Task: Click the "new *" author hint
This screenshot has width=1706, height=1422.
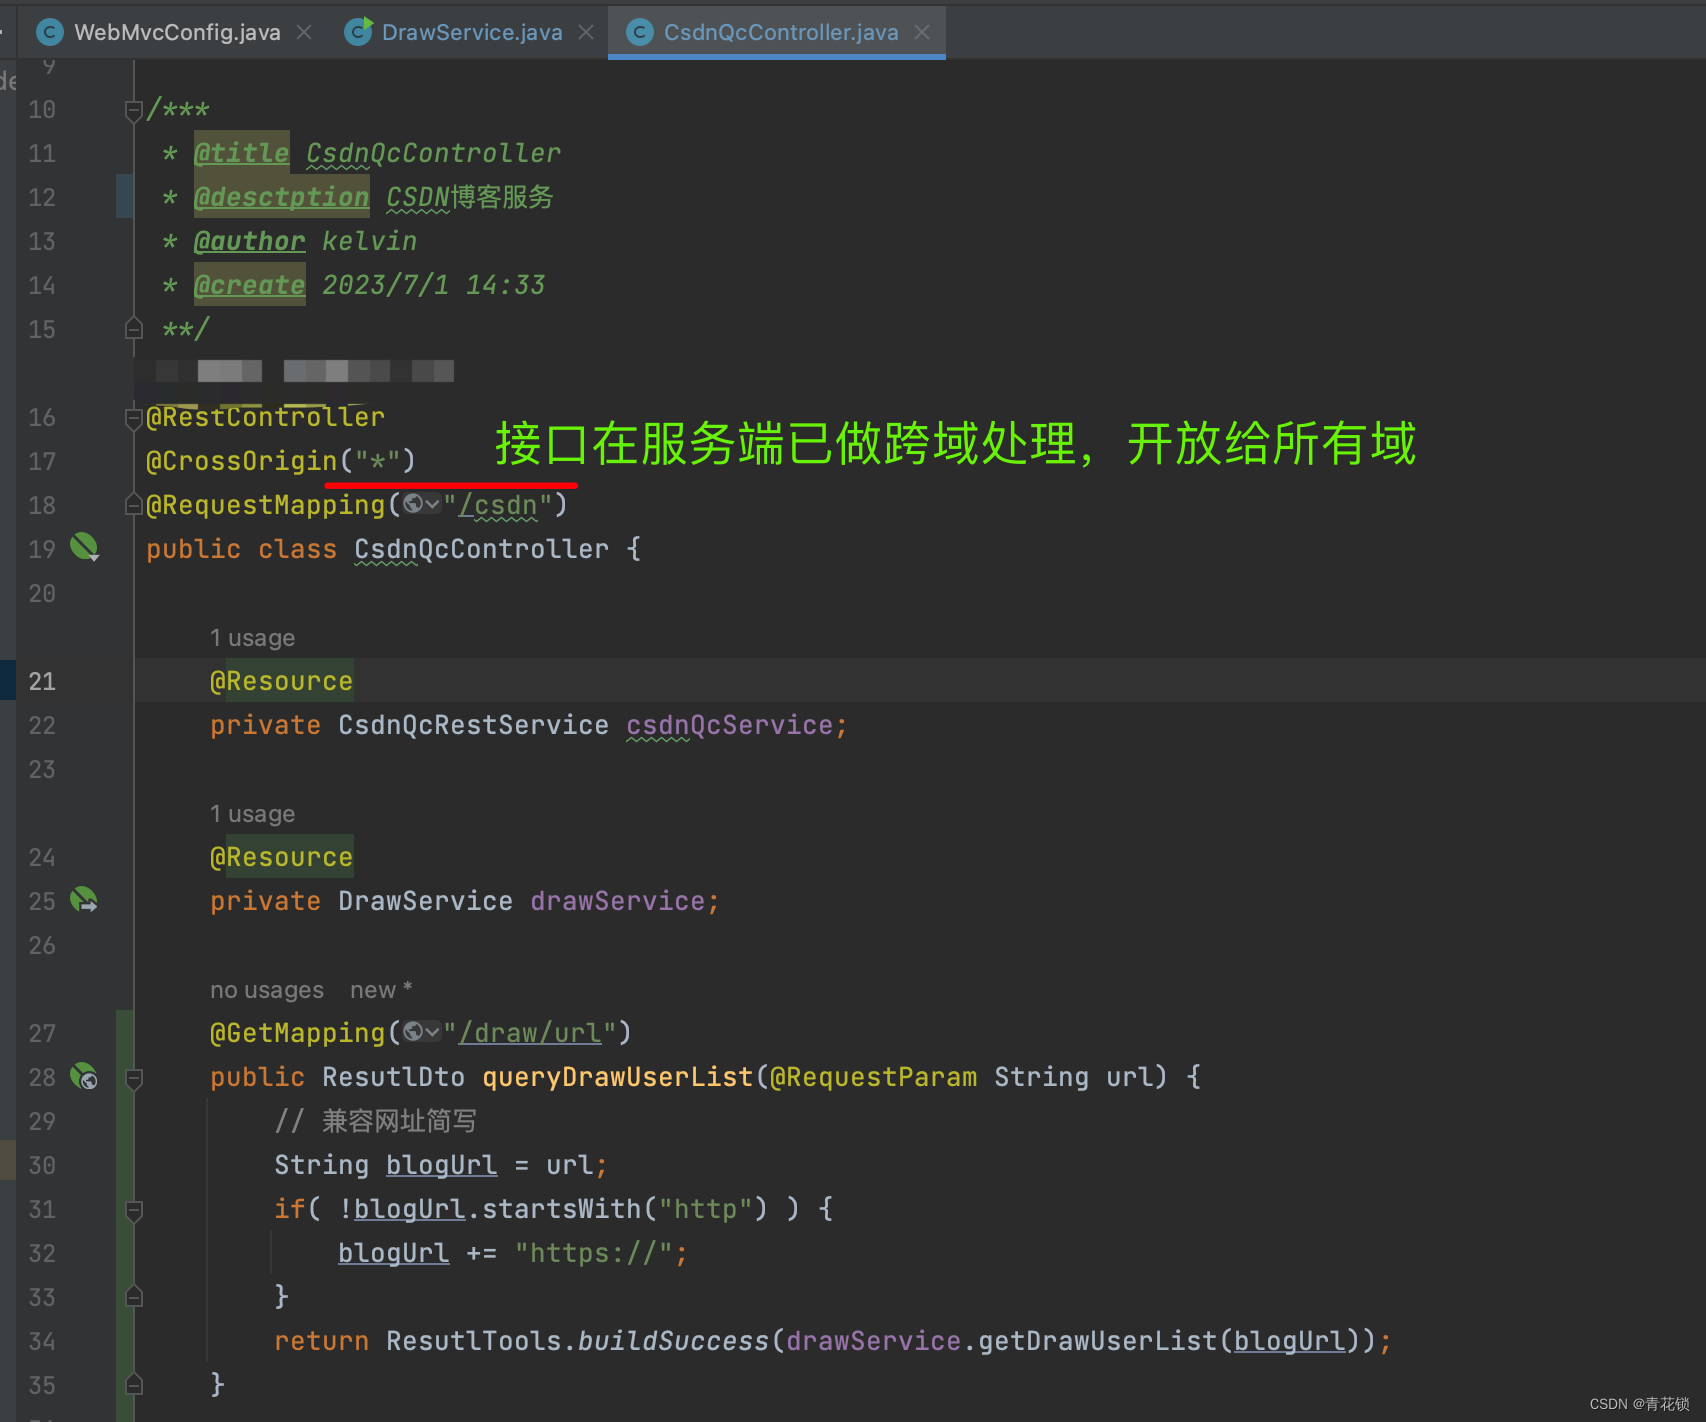Action: [x=381, y=990]
